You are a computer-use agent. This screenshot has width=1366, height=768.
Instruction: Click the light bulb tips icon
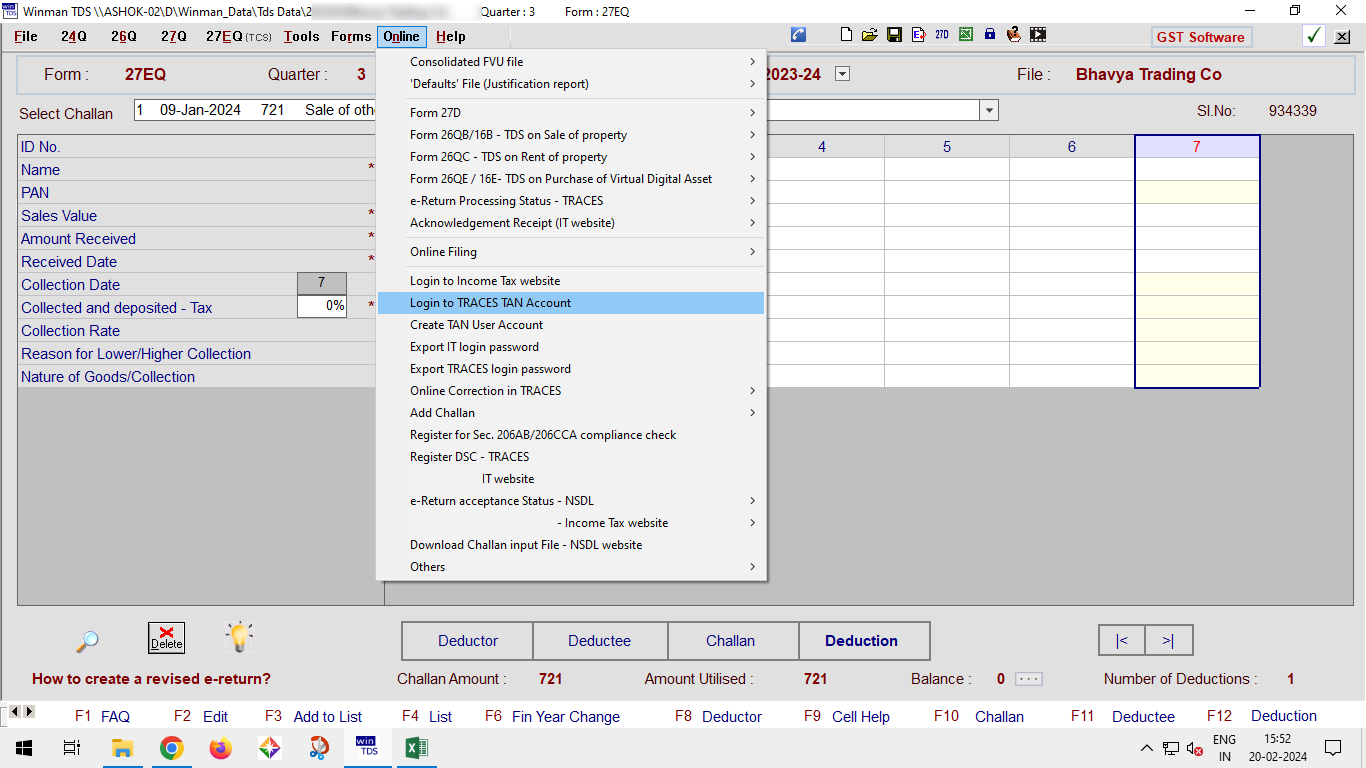point(239,637)
